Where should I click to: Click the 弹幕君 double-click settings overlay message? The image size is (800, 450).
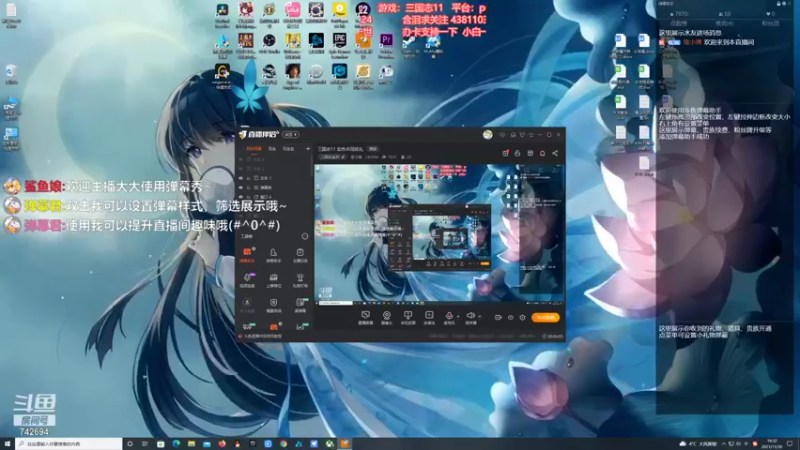pyautogui.click(x=155, y=207)
